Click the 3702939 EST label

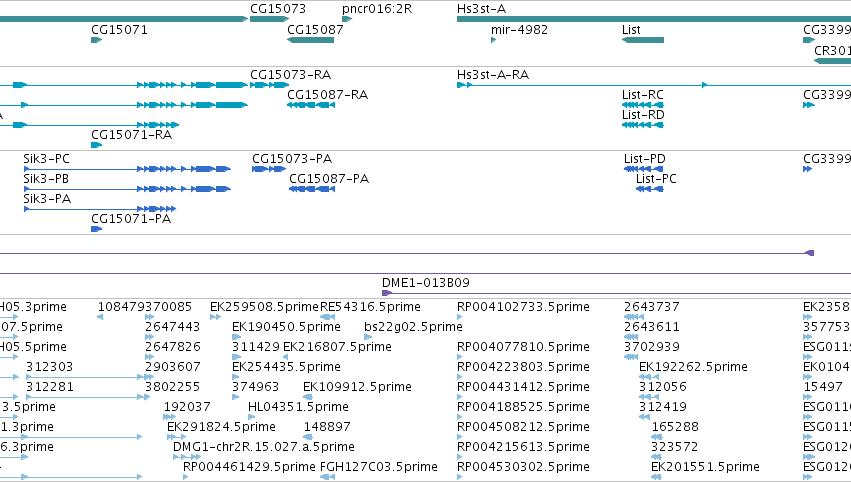651,347
